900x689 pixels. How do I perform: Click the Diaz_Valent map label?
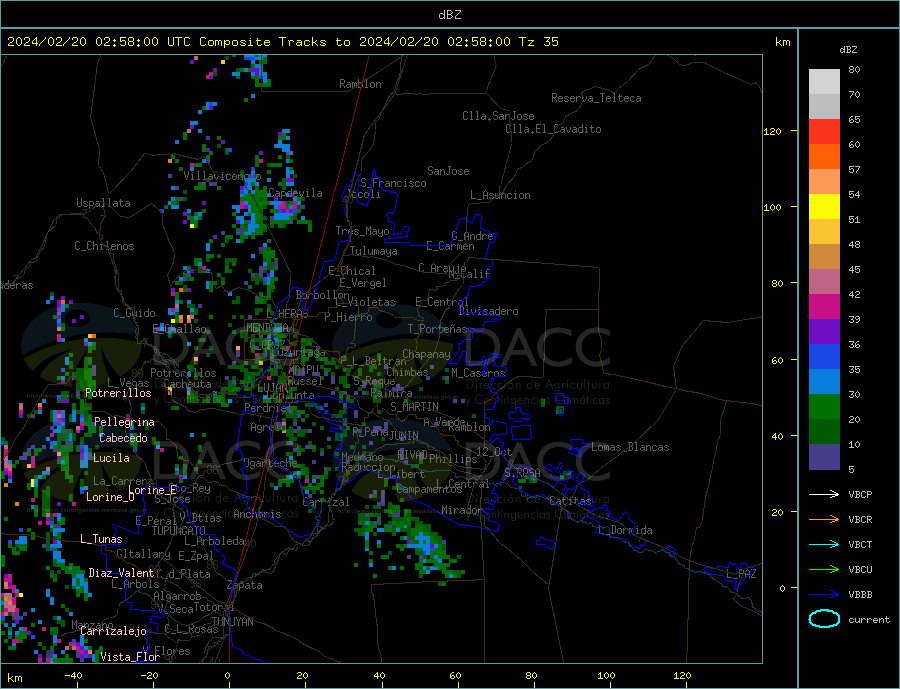121,573
